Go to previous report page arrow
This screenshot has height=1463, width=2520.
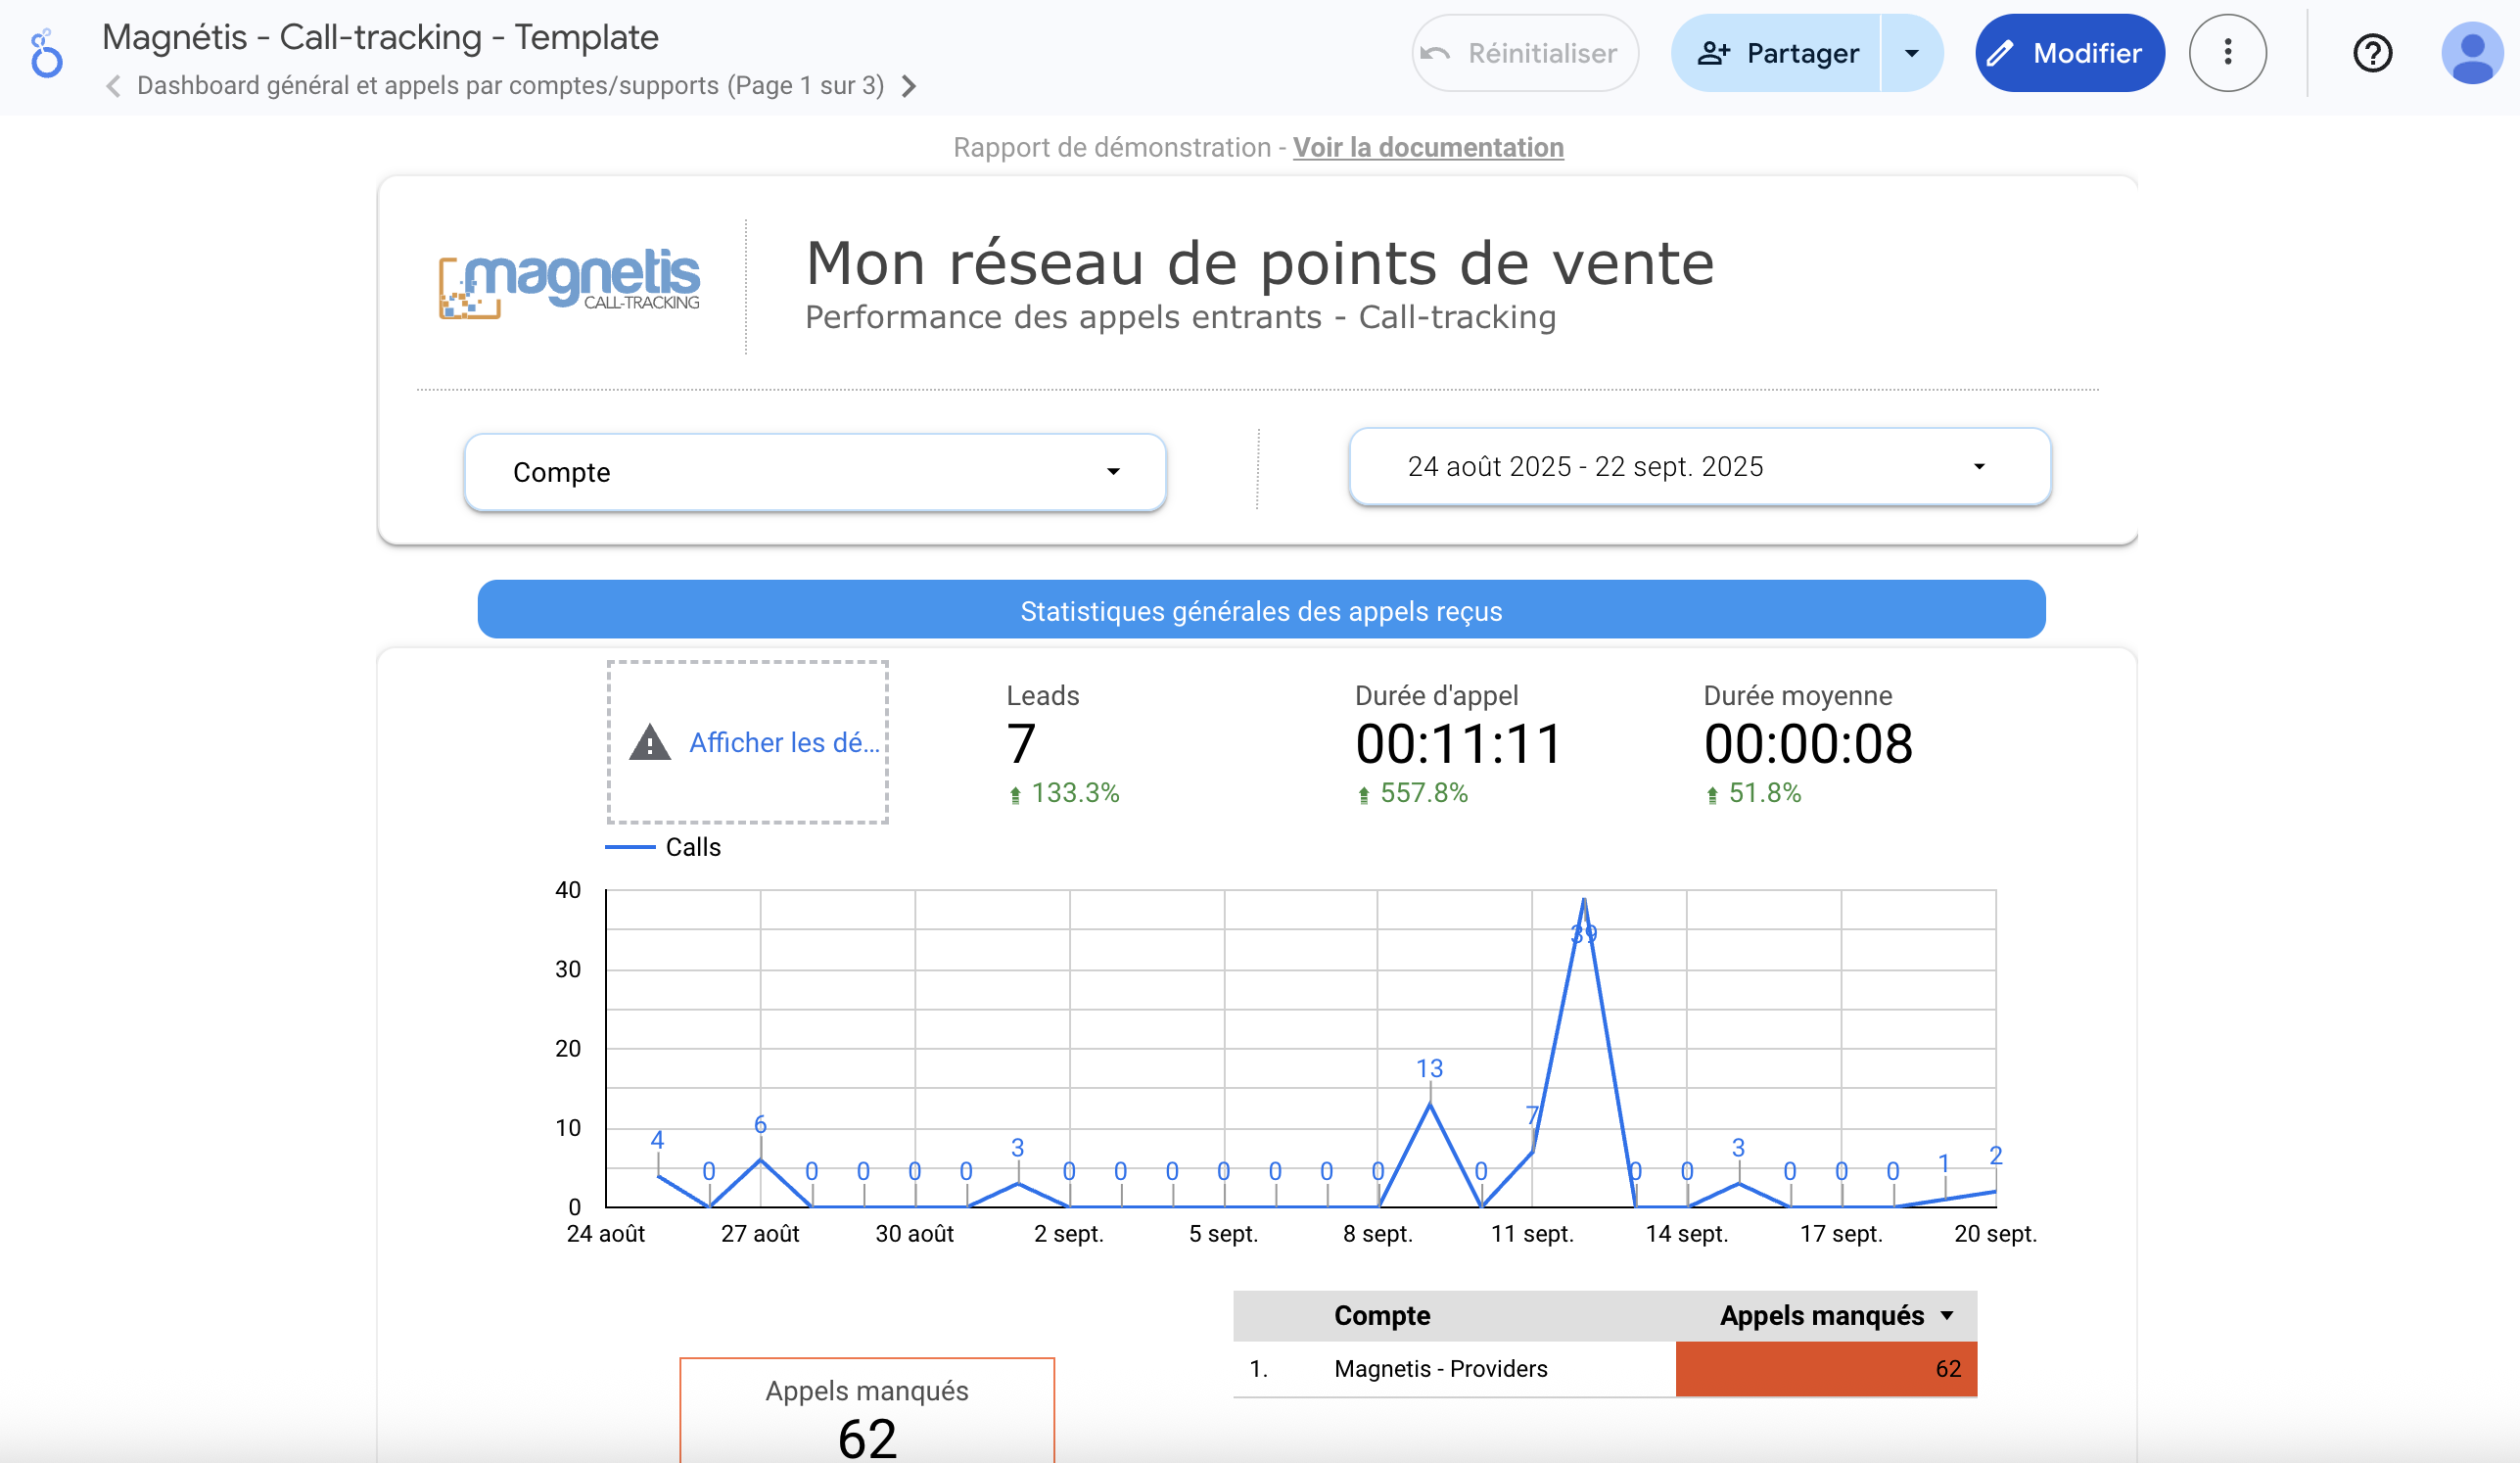(114, 86)
